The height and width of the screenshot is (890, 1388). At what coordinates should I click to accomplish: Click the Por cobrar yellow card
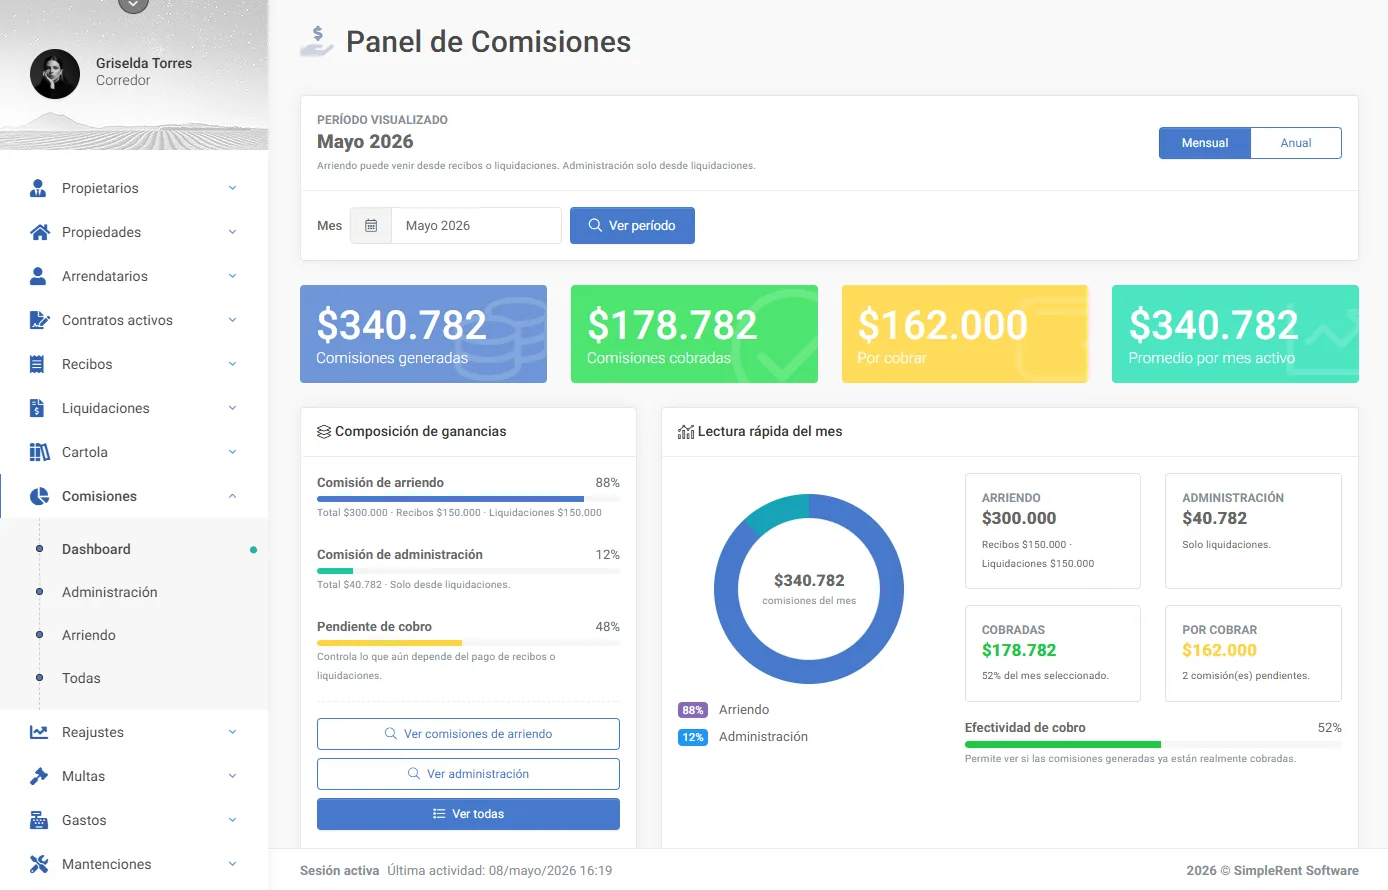[x=965, y=334]
